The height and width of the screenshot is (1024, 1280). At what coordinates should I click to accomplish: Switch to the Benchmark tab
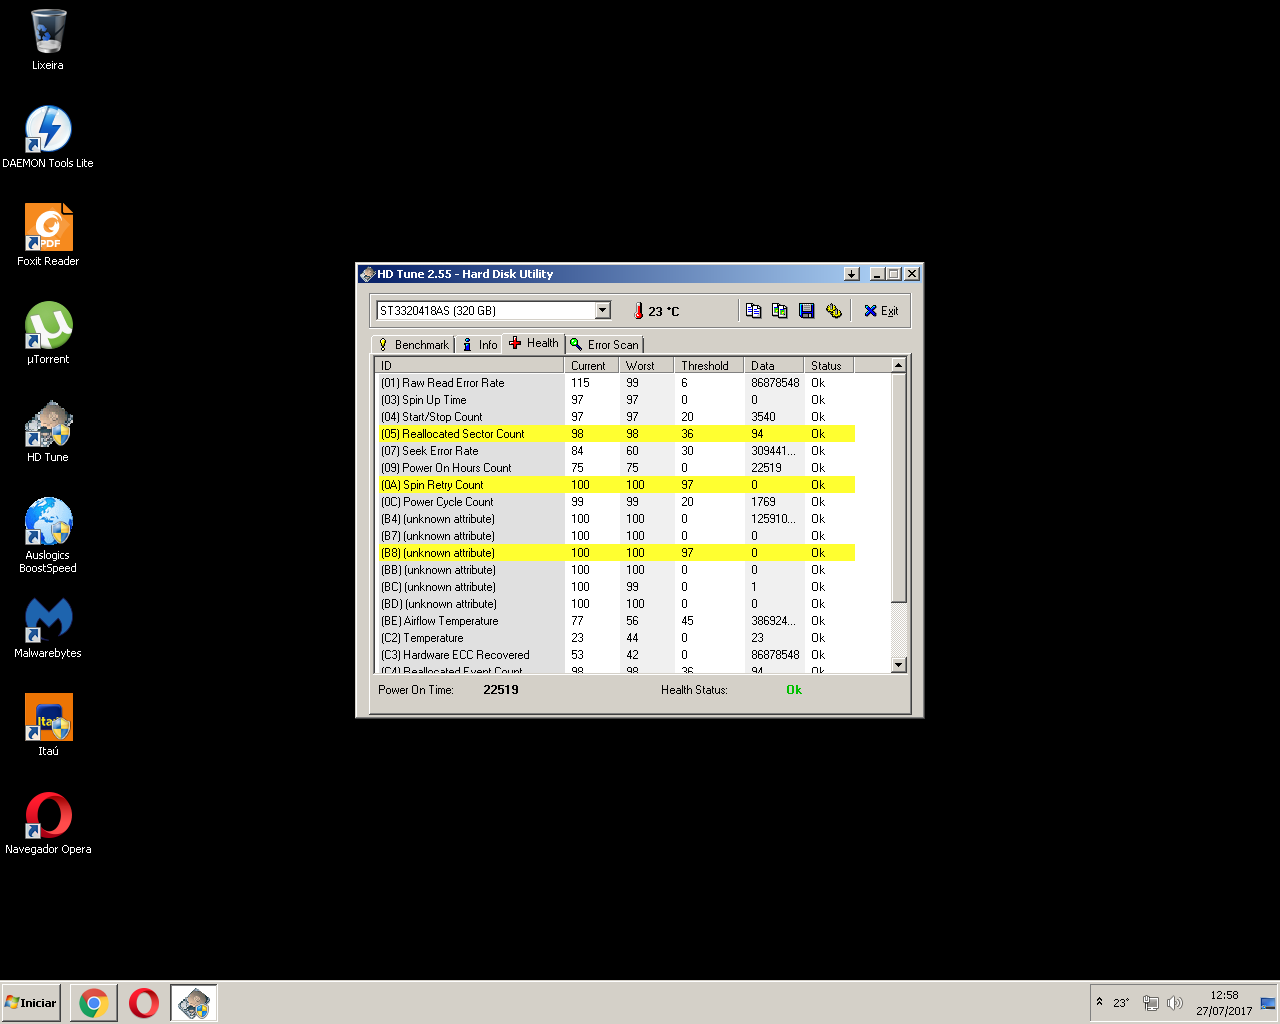413,344
